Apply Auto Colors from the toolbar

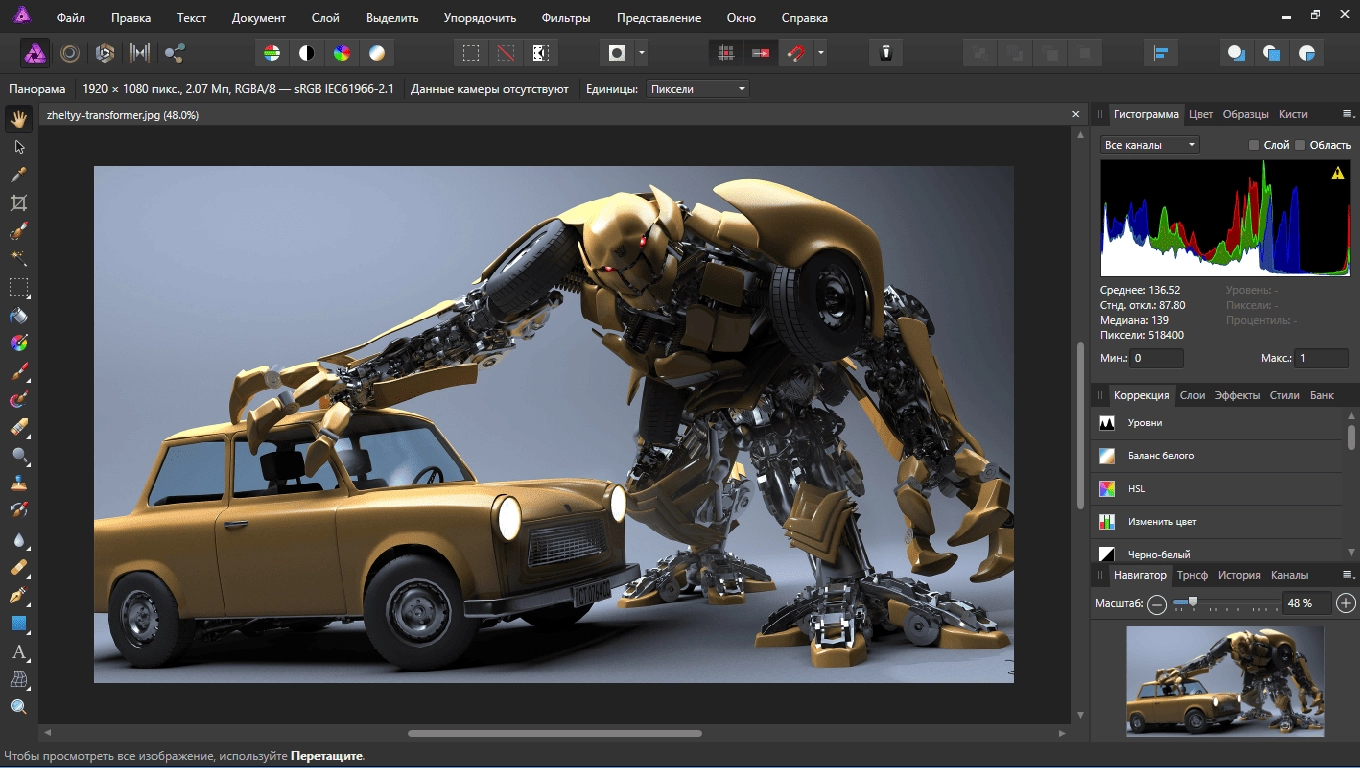[341, 53]
